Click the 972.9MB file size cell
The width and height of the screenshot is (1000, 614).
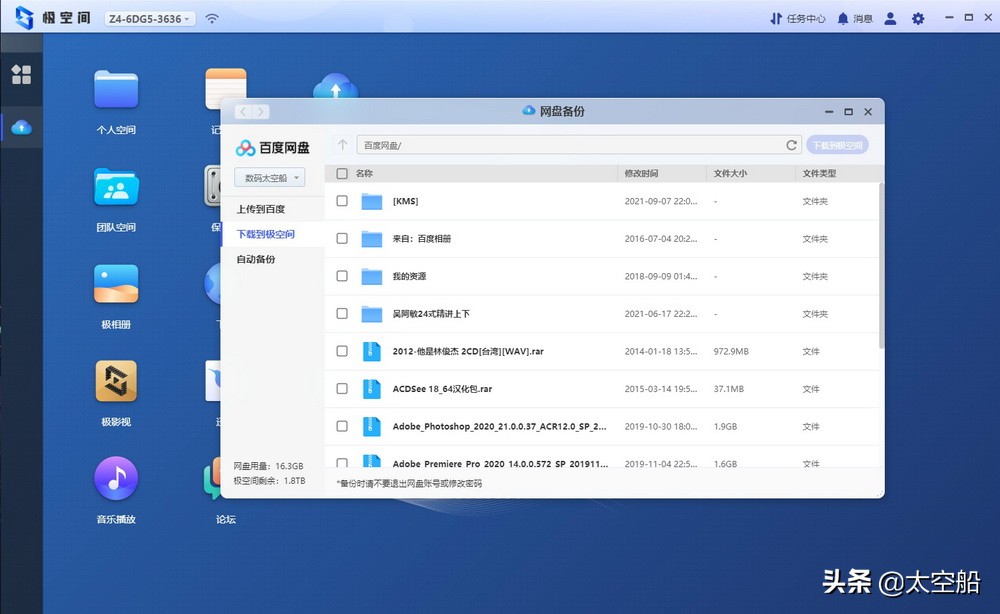tap(731, 351)
